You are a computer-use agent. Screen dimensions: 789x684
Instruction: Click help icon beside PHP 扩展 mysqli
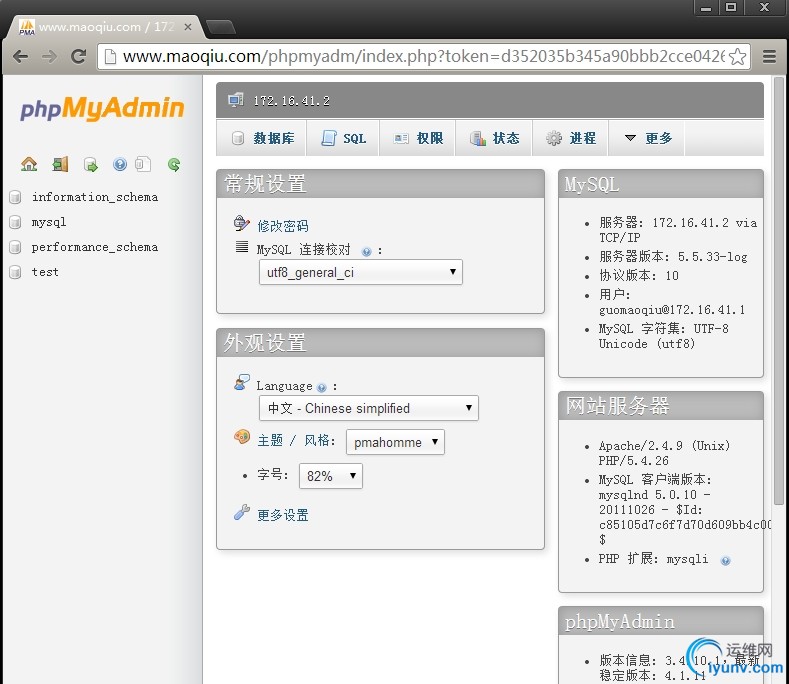(725, 561)
